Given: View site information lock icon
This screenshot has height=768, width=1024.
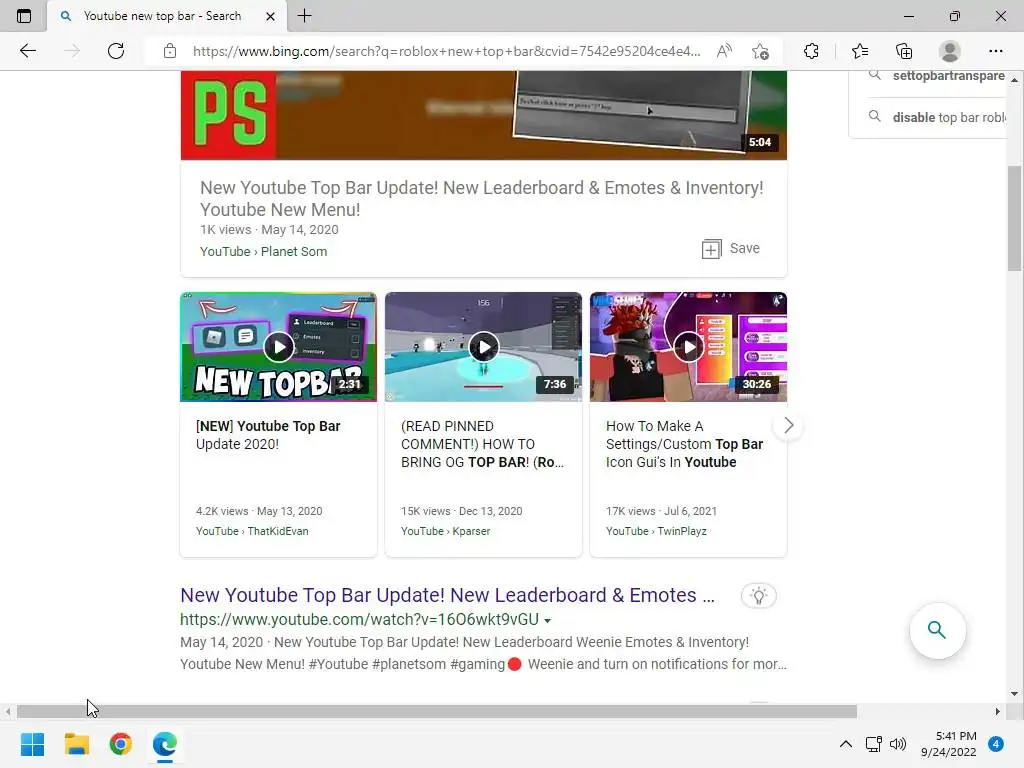Looking at the screenshot, I should [x=170, y=51].
